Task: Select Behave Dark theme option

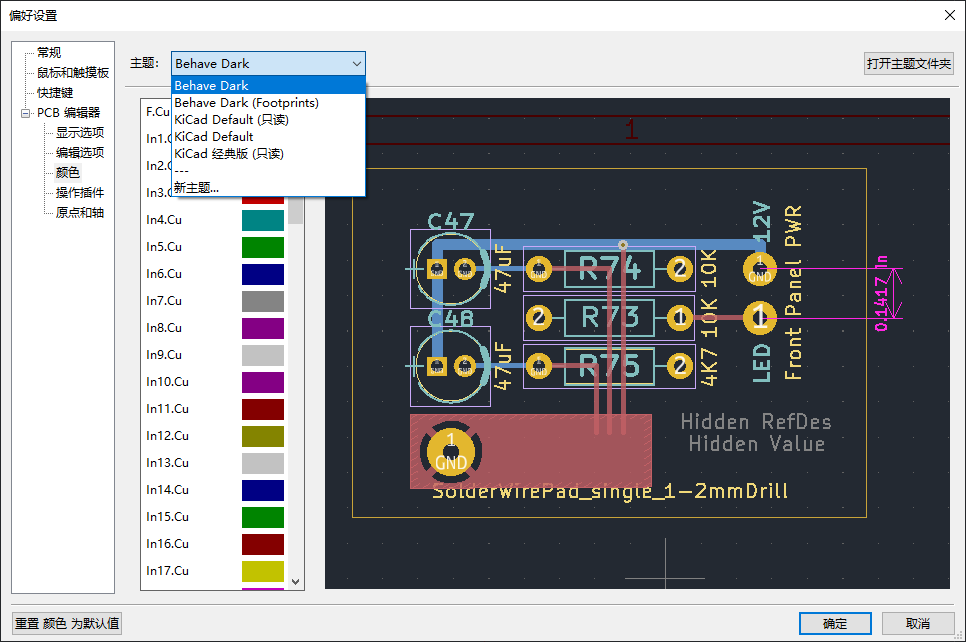Action: (268, 86)
